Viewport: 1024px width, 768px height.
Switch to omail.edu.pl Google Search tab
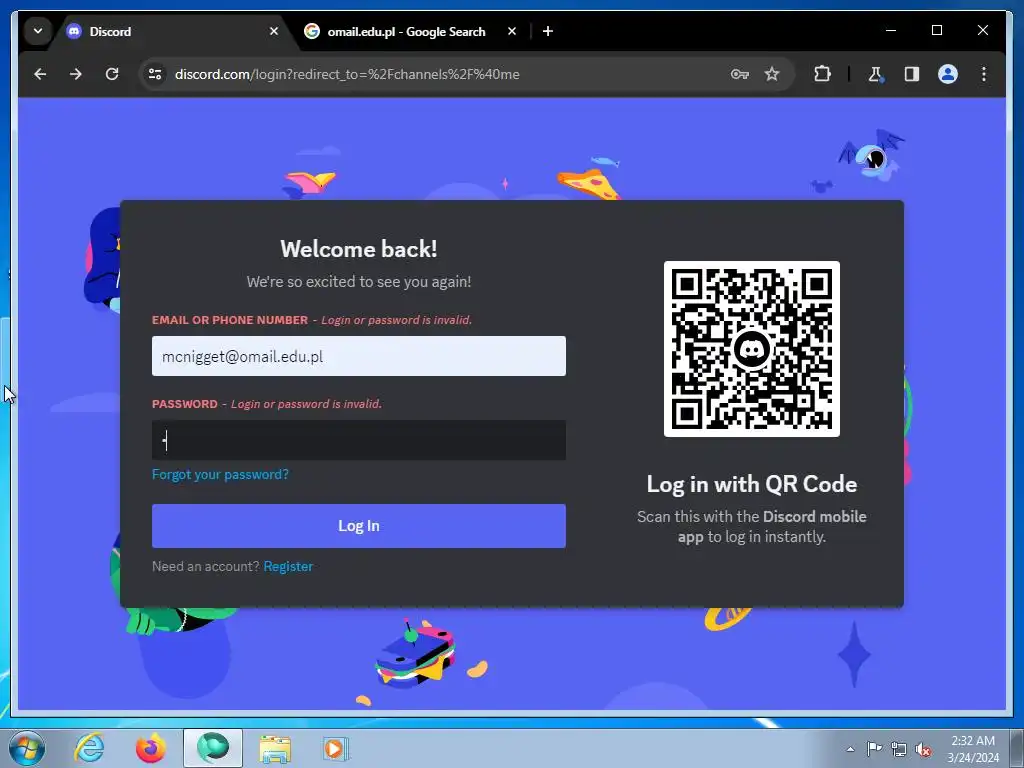pyautogui.click(x=406, y=31)
